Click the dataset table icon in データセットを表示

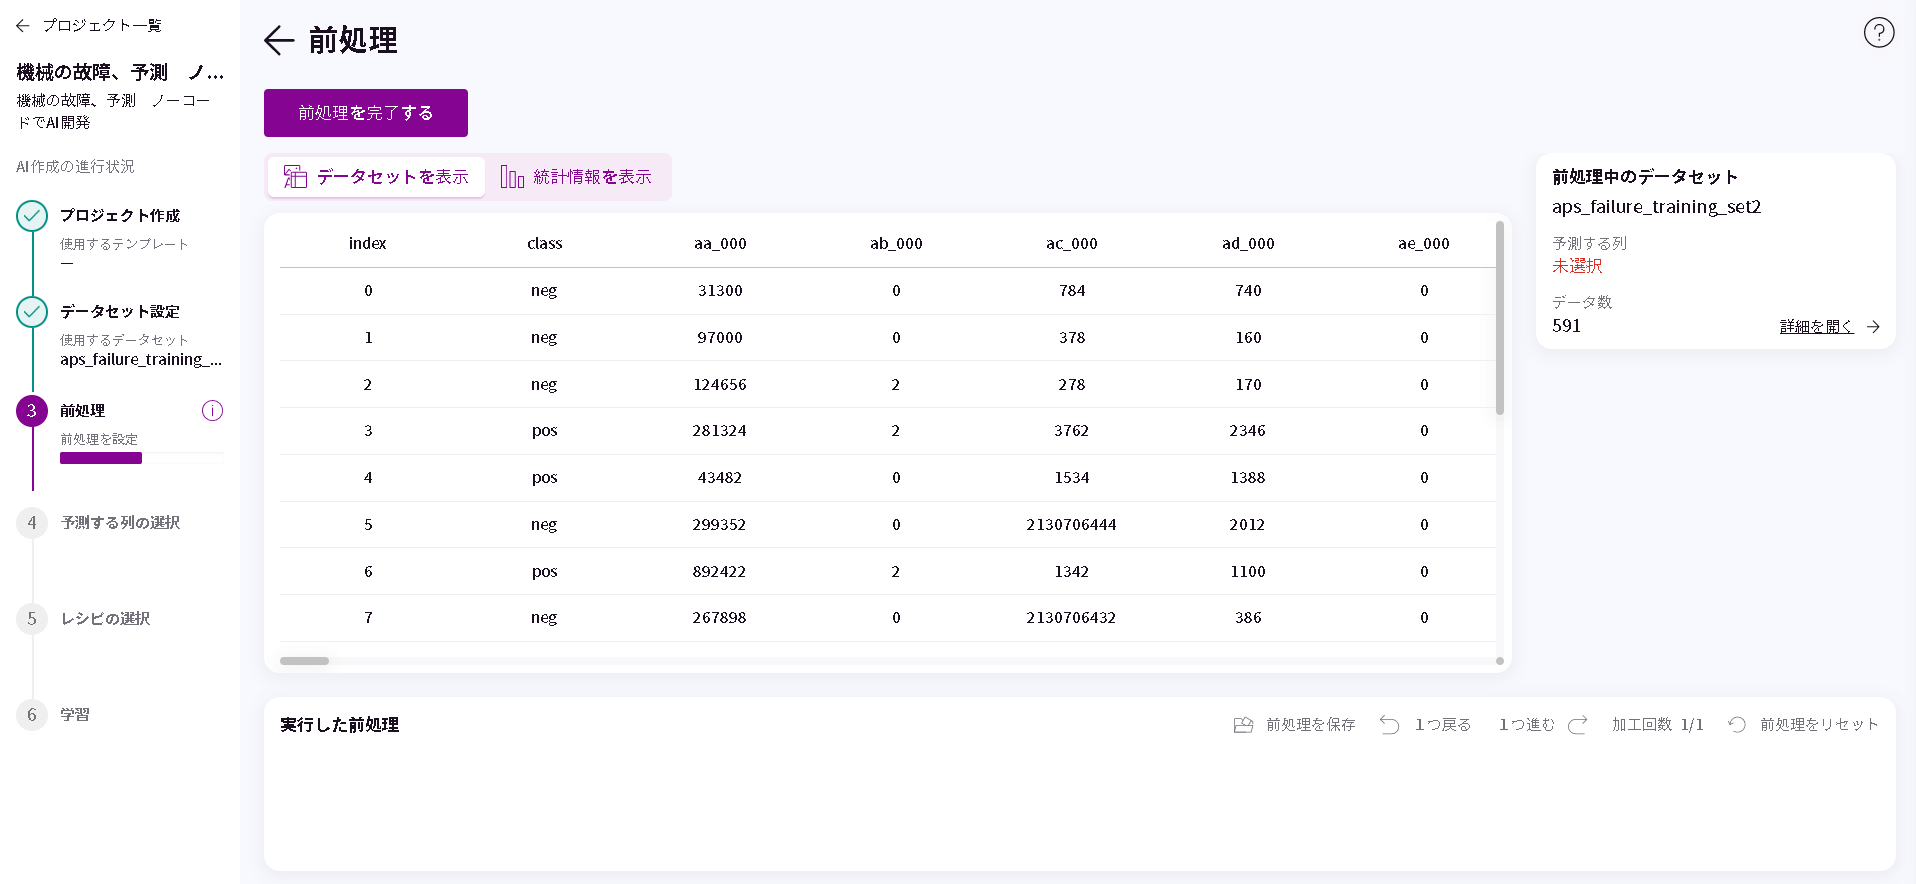[295, 177]
